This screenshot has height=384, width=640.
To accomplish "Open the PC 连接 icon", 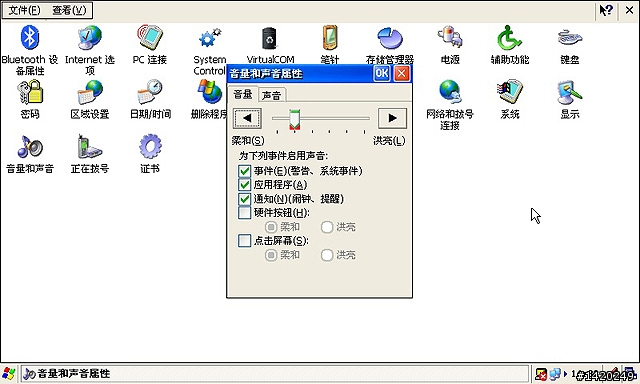I will (149, 38).
